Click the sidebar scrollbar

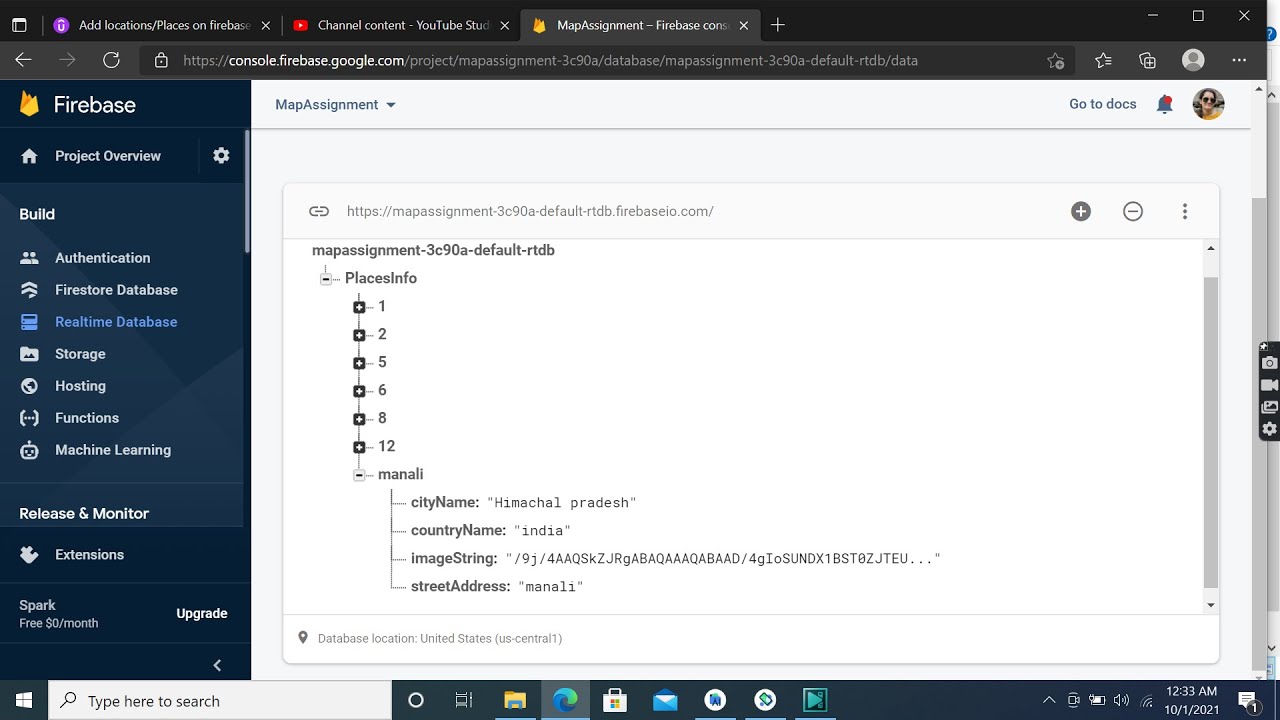coord(247,190)
